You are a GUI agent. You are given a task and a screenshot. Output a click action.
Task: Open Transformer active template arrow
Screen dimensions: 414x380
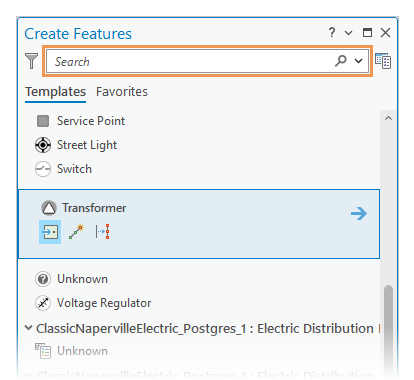click(x=359, y=213)
